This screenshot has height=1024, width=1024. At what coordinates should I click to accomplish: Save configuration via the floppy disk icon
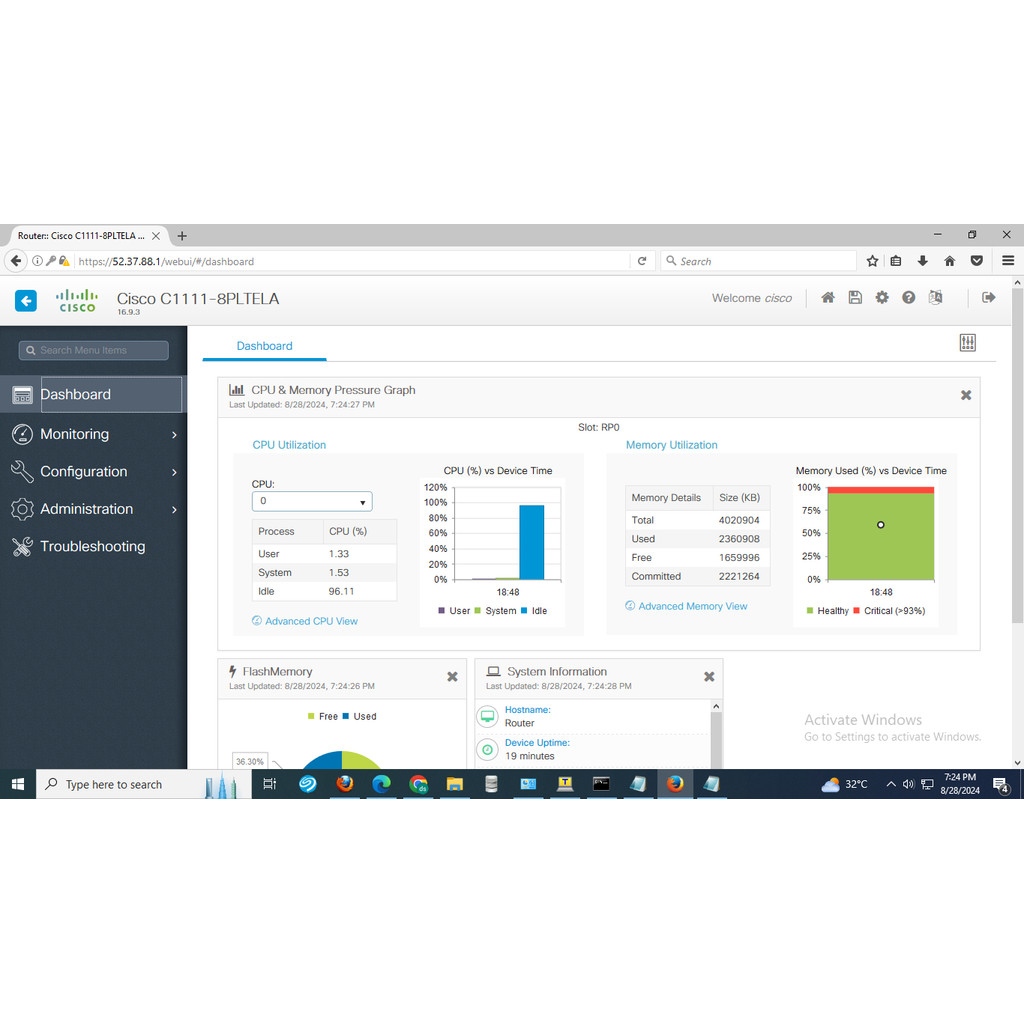click(x=855, y=298)
